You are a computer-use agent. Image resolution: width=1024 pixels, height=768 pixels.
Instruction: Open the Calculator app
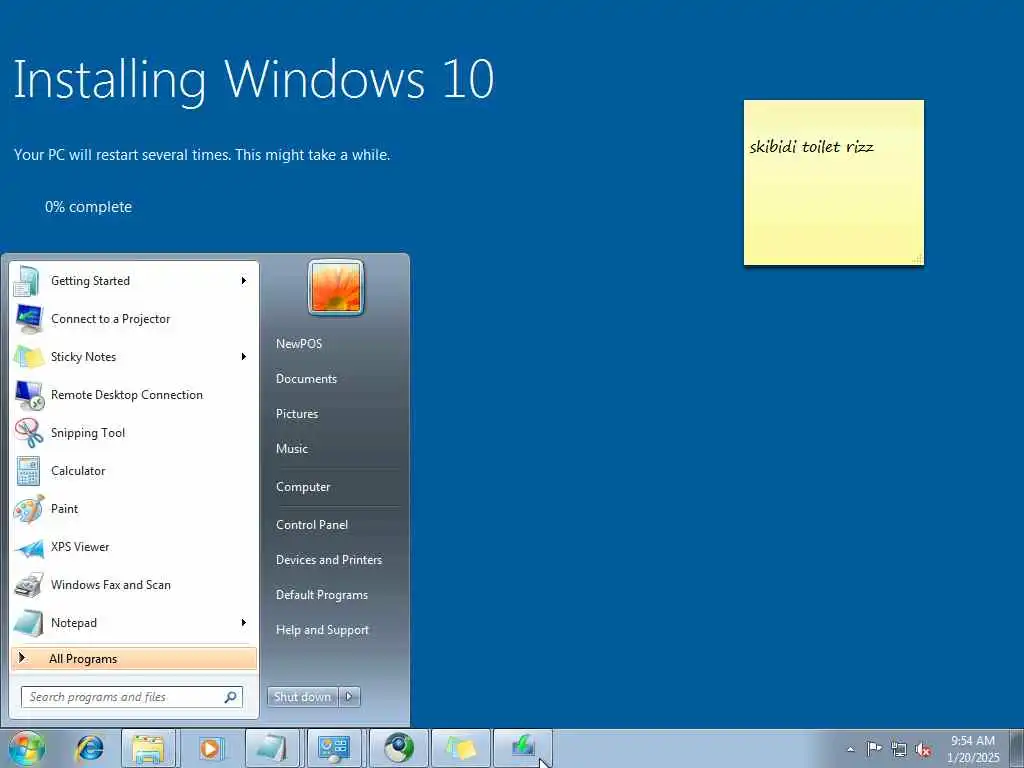click(x=134, y=471)
